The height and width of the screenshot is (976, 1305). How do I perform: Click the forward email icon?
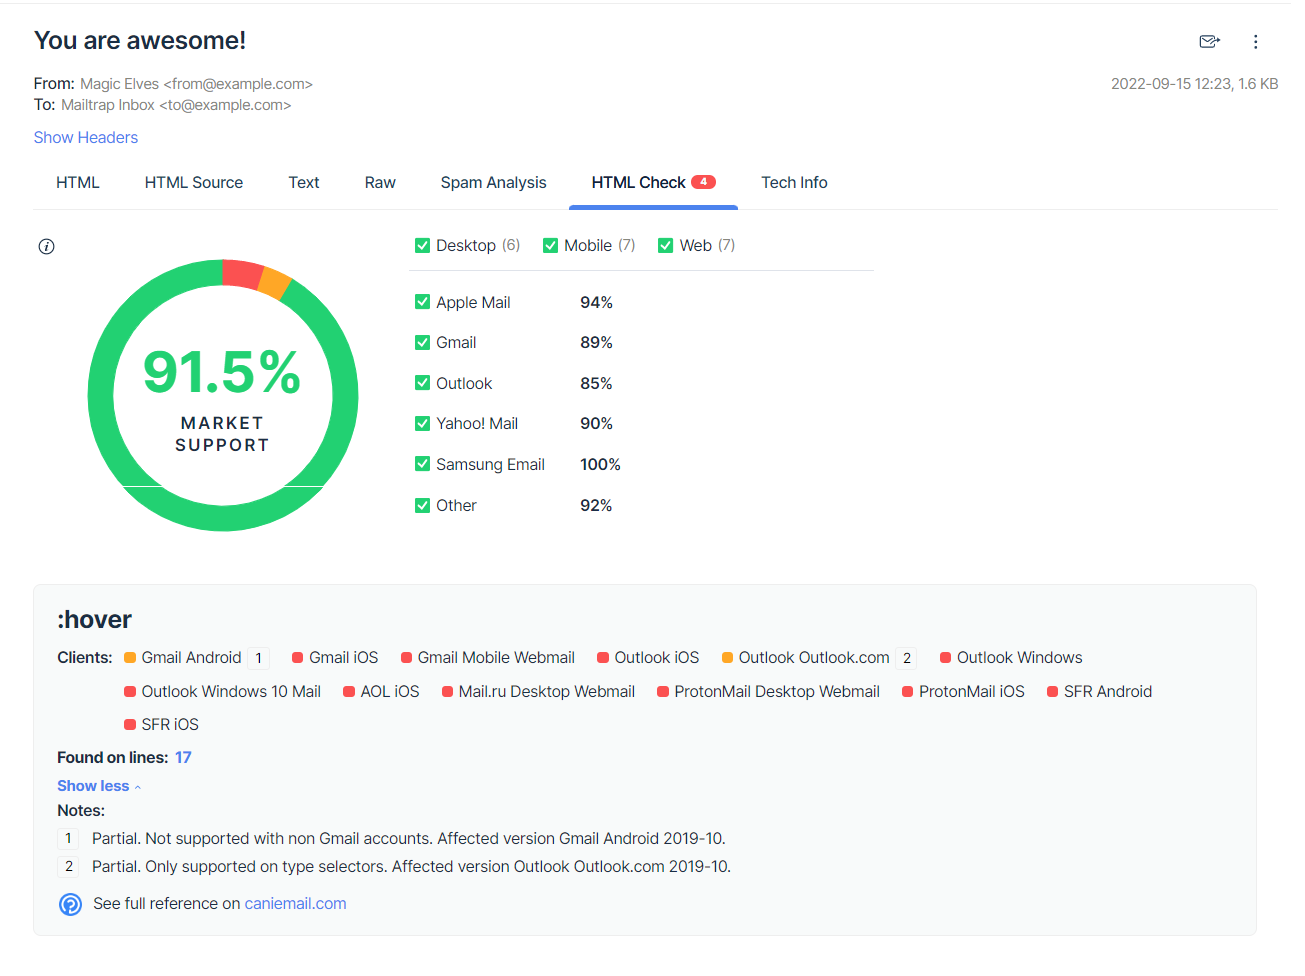[x=1209, y=41]
